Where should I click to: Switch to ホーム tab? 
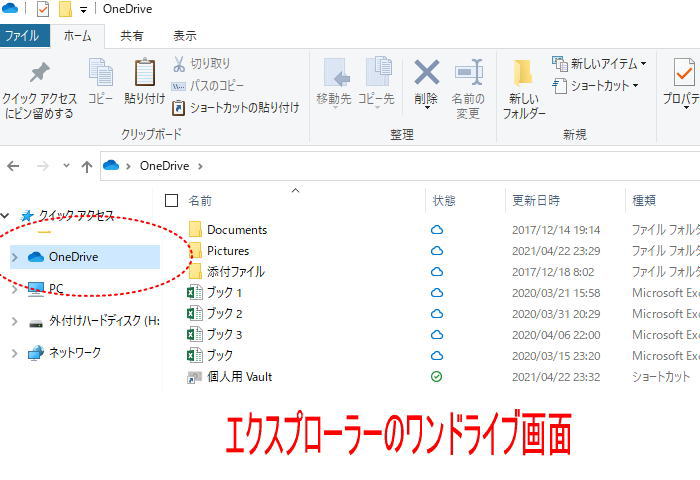[77, 36]
